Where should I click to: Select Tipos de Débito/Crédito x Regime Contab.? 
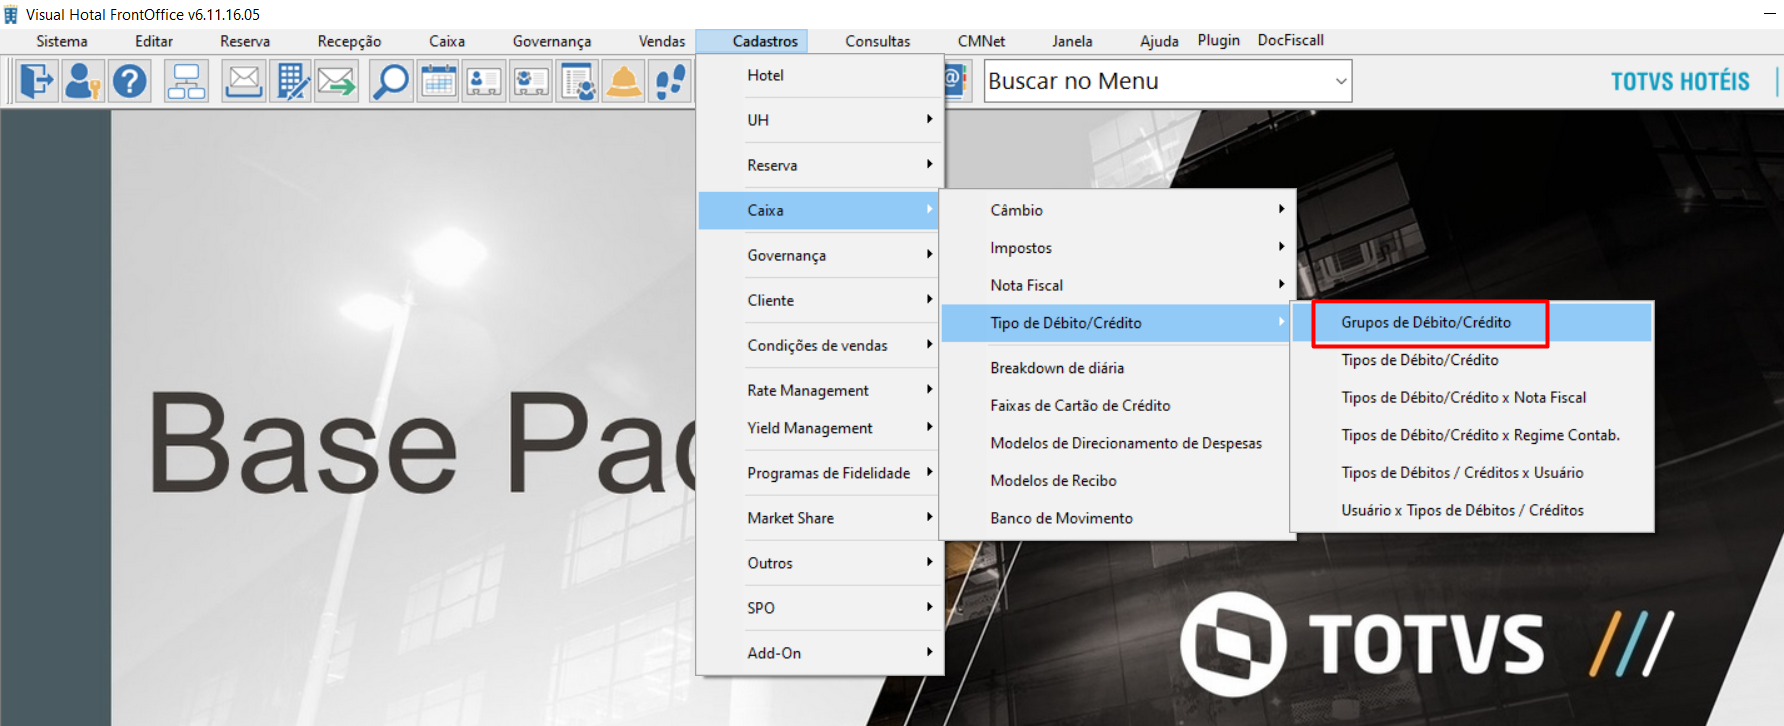[x=1472, y=435]
